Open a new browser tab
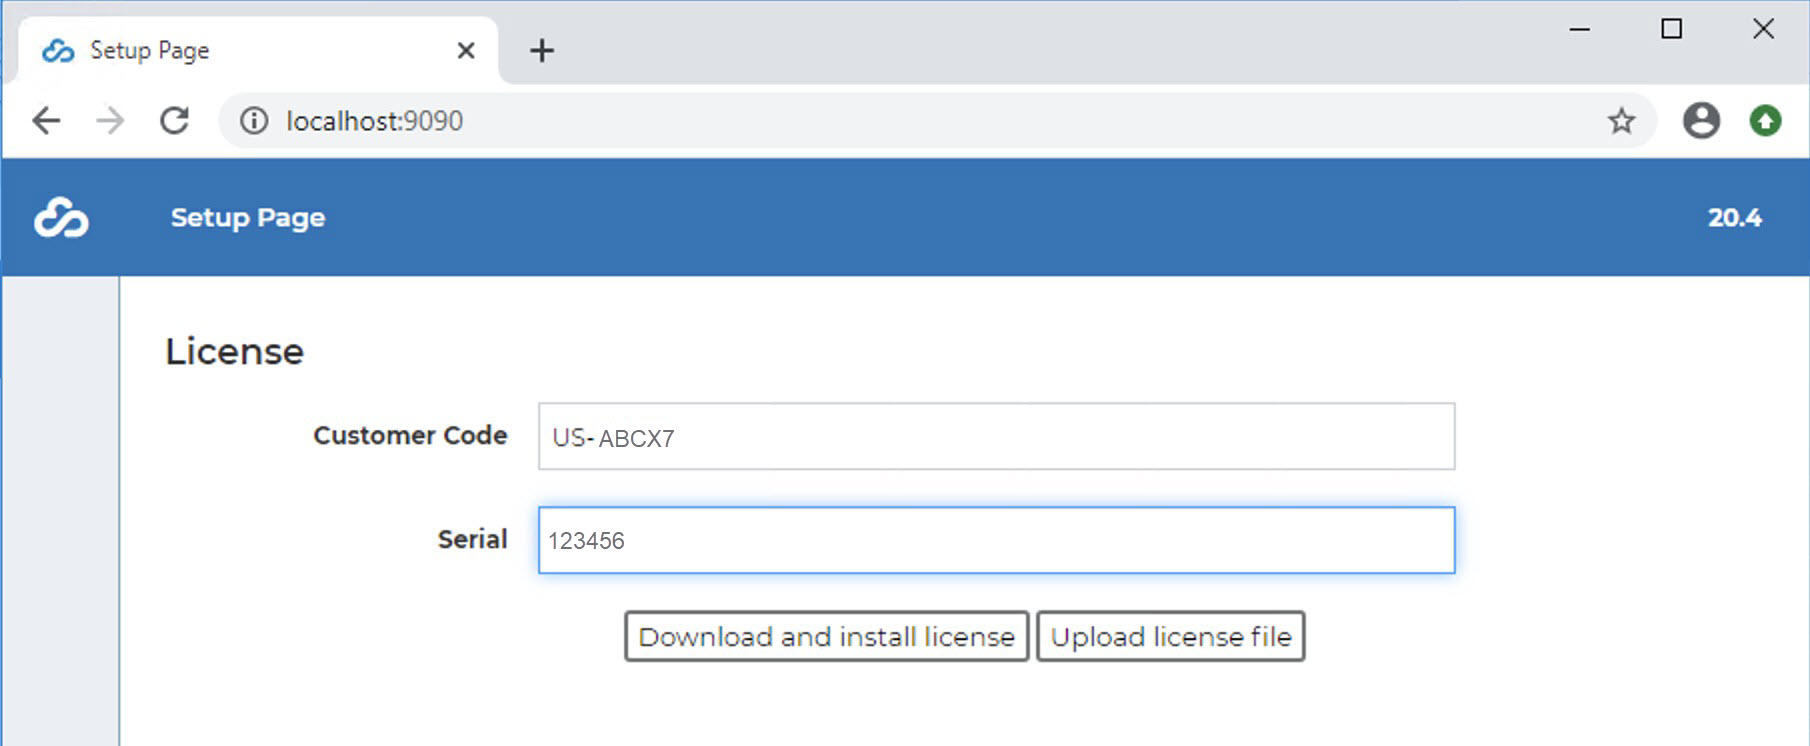Screen dimensions: 1810x746 [x=541, y=50]
